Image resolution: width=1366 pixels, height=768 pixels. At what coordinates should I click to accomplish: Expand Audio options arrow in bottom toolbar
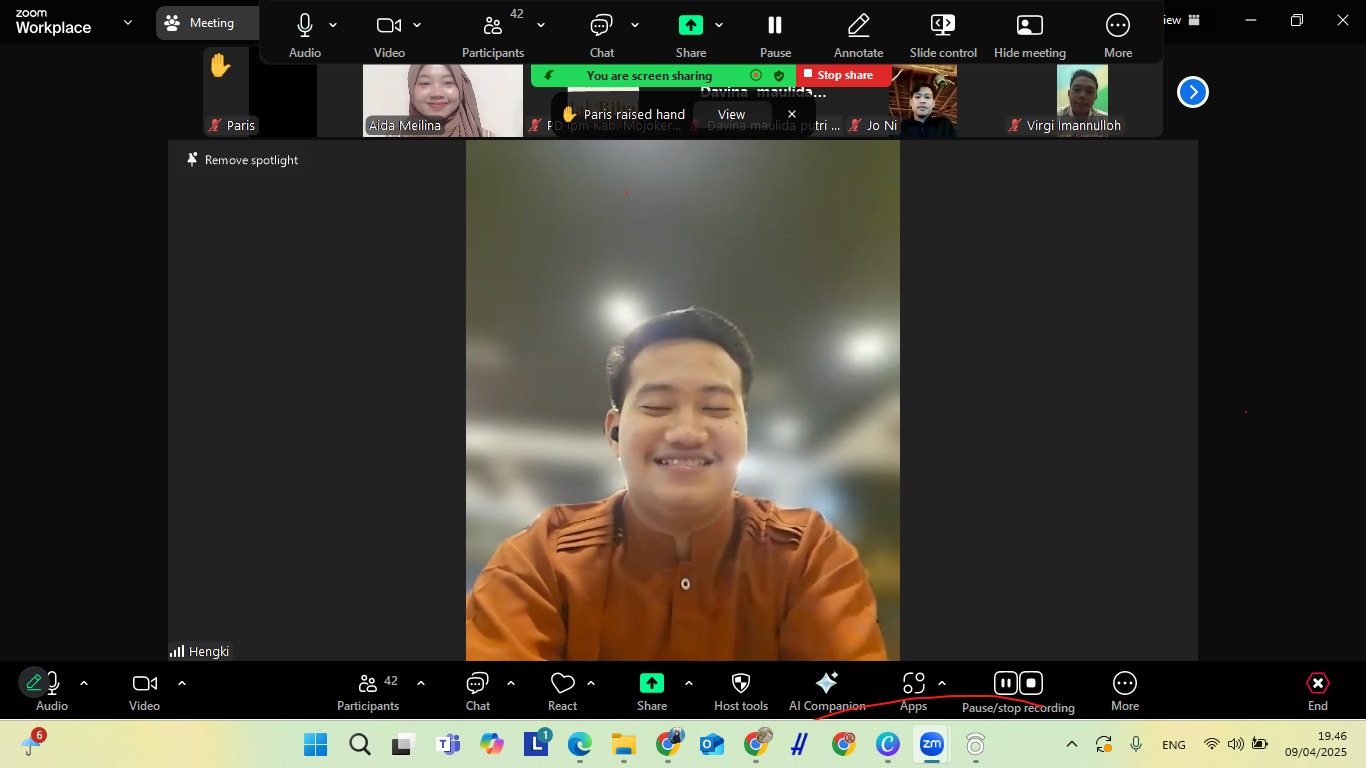click(x=84, y=684)
